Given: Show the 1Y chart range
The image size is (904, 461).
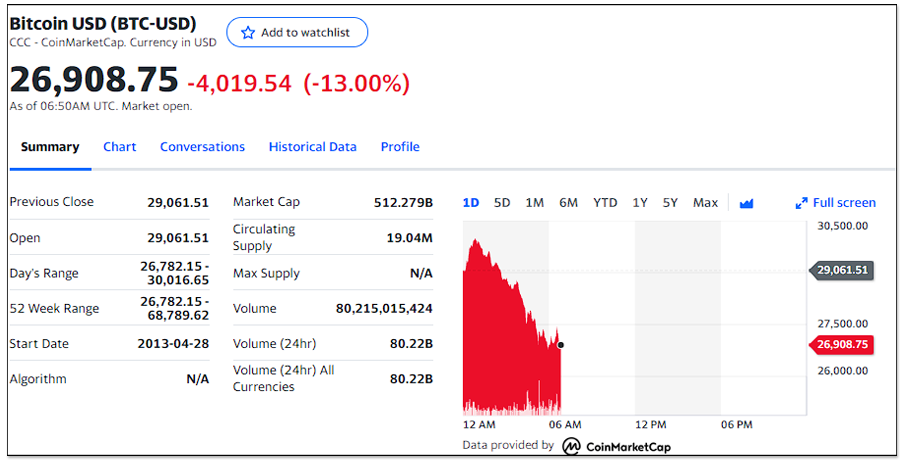Looking at the screenshot, I should tap(640, 203).
